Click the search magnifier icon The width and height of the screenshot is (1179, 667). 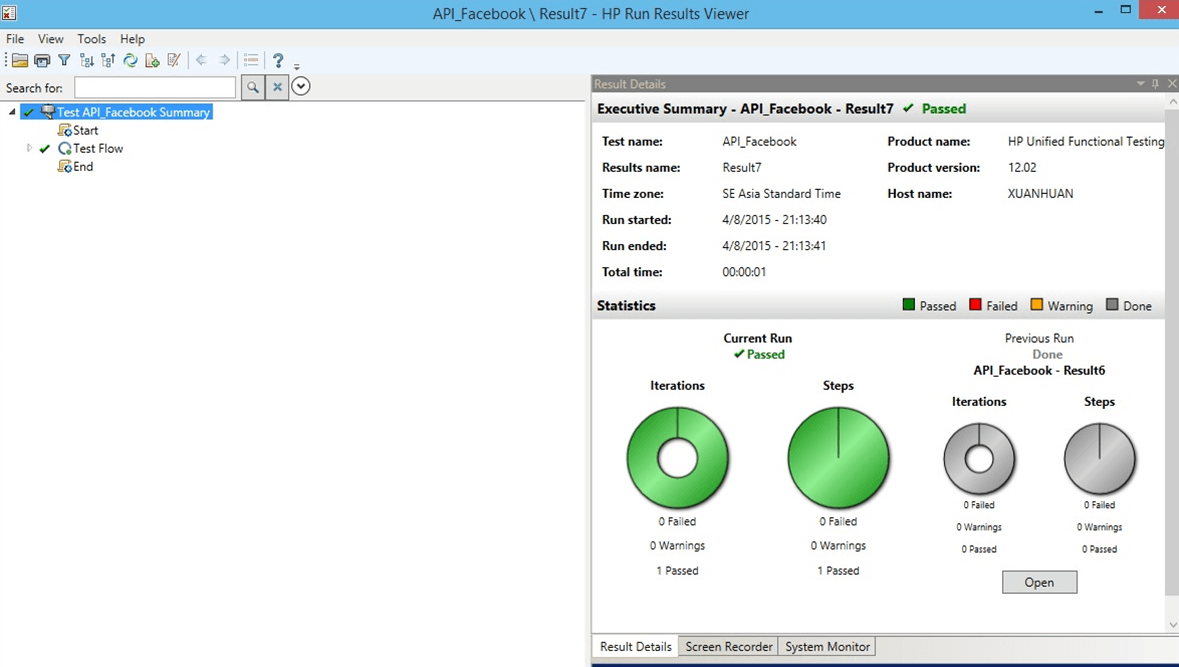(253, 87)
